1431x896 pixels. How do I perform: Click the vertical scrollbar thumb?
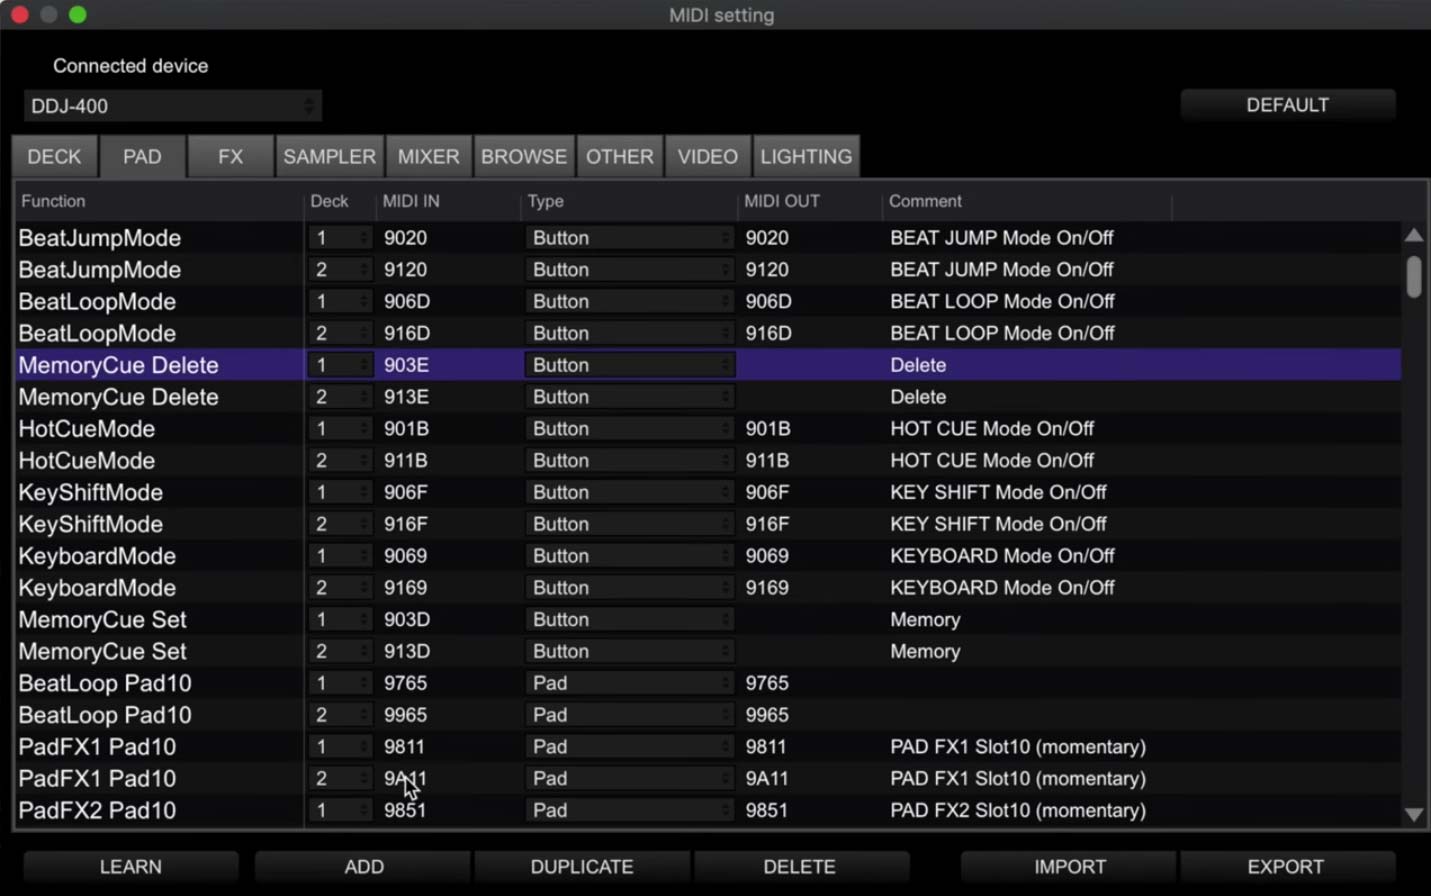coord(1413,277)
